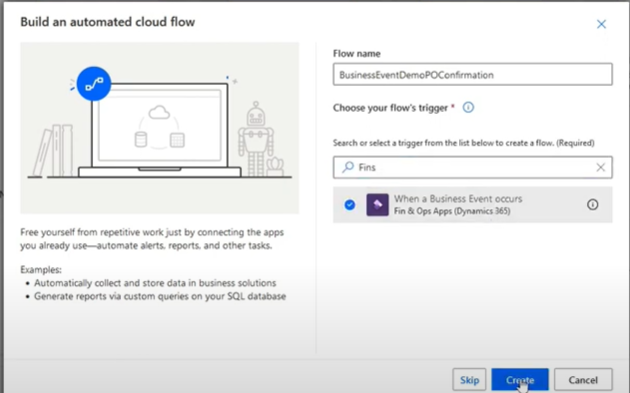Click the magnifier search icon
This screenshot has width=630, height=393.
(x=348, y=167)
